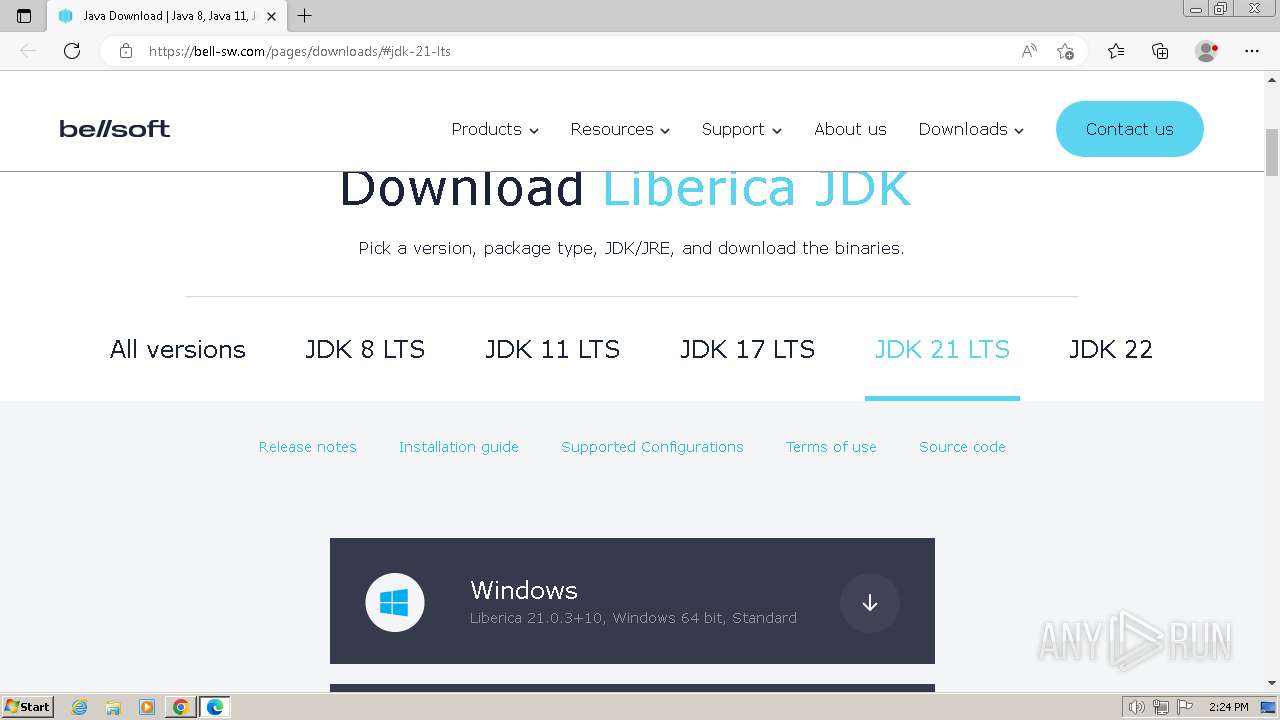The height and width of the screenshot is (720, 1280).
Task: Click the Windows logo icon in download card
Action: pos(395,602)
